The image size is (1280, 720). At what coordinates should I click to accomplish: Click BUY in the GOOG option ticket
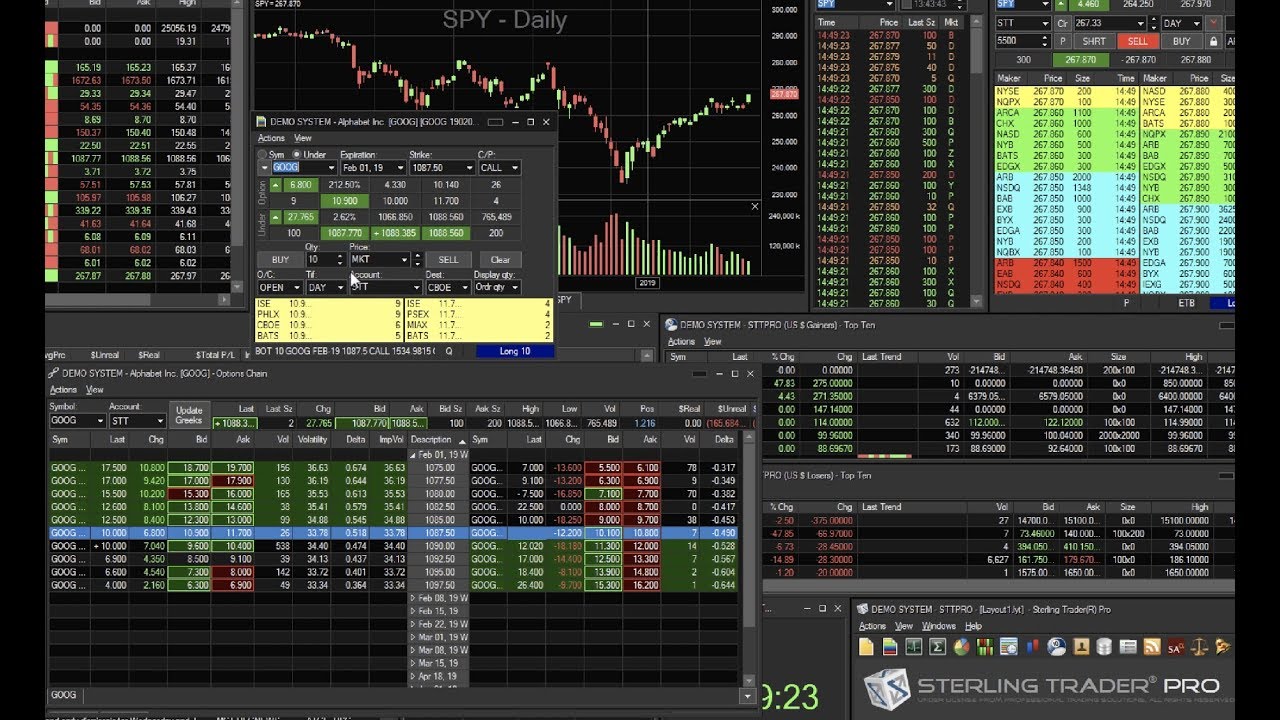pos(281,259)
